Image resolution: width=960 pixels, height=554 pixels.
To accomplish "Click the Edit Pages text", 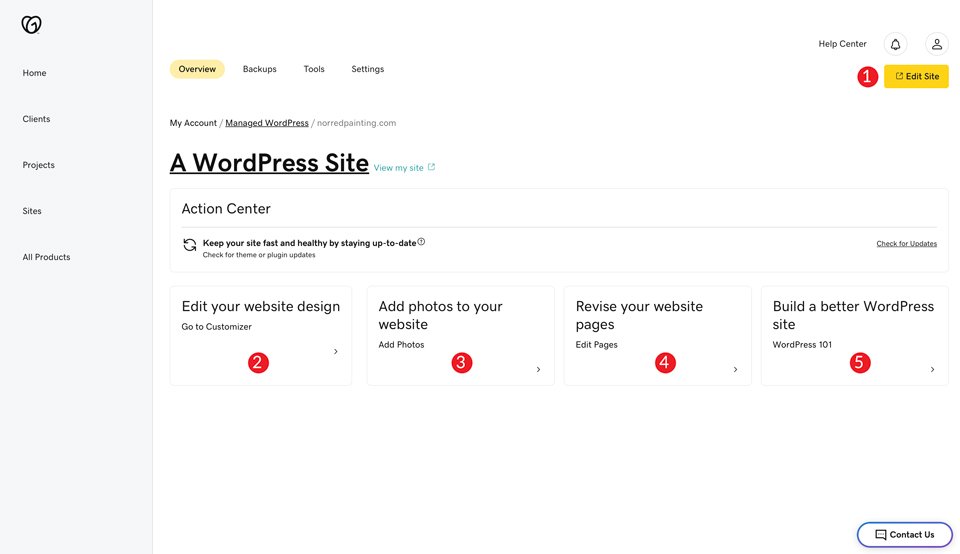I will pyautogui.click(x=596, y=345).
